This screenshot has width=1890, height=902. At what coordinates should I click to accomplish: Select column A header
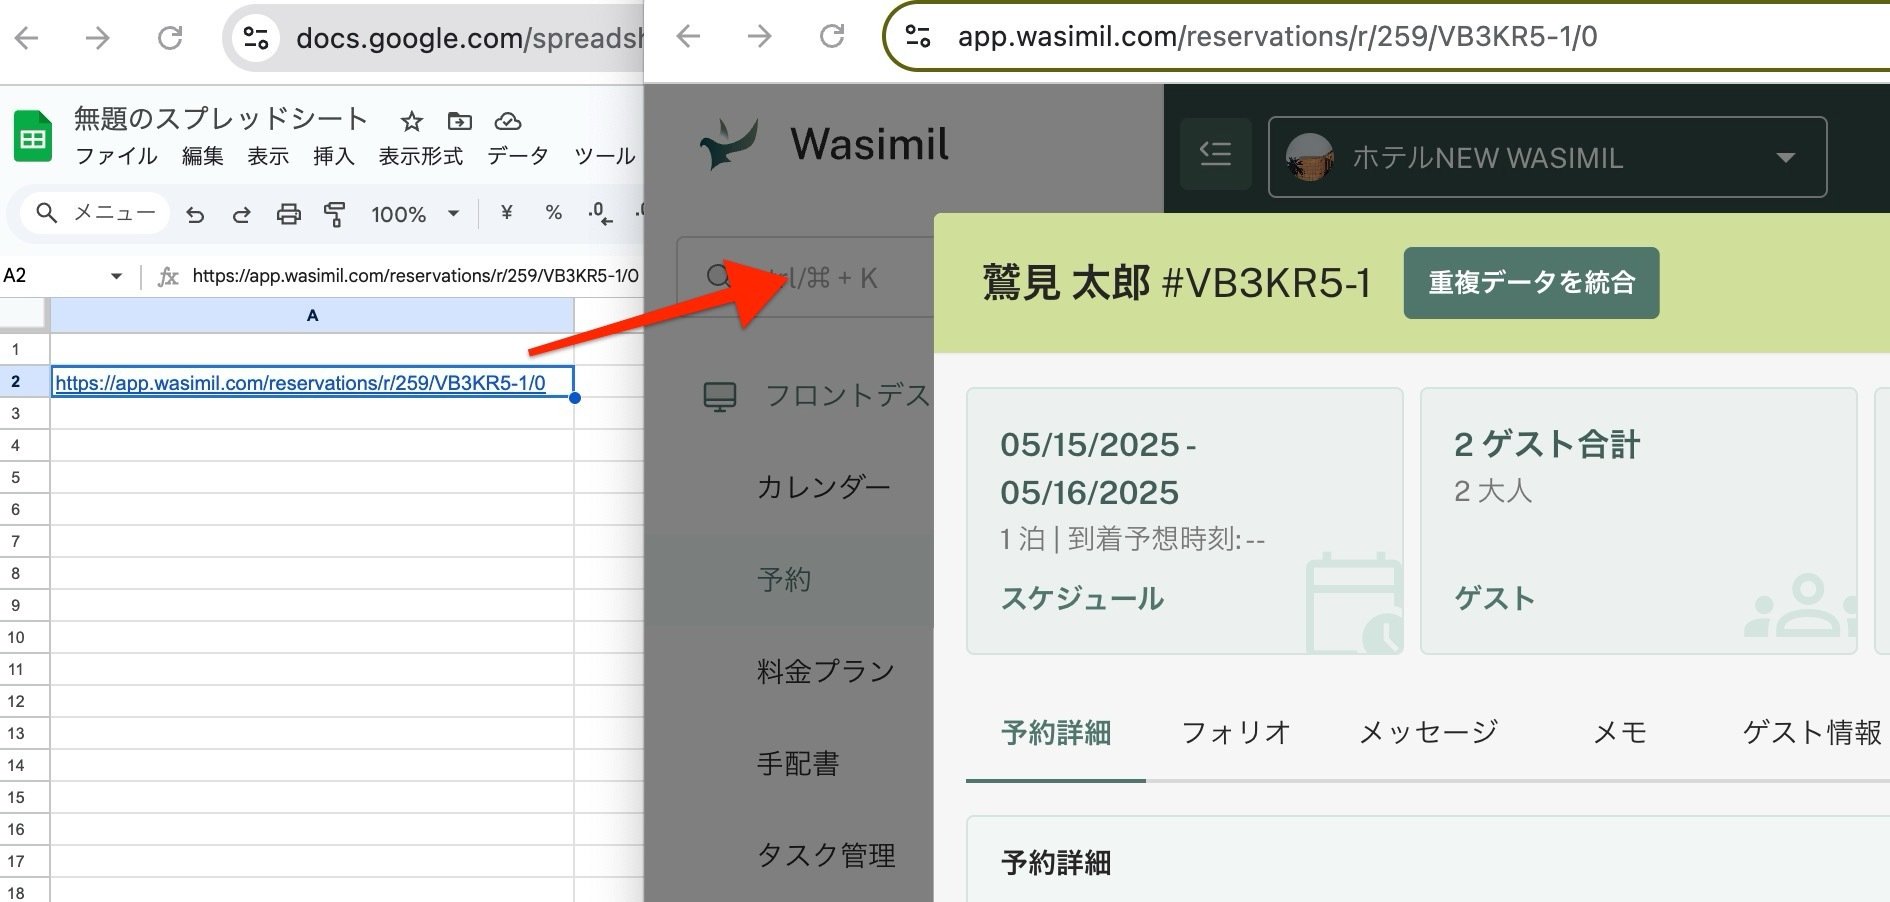(312, 315)
